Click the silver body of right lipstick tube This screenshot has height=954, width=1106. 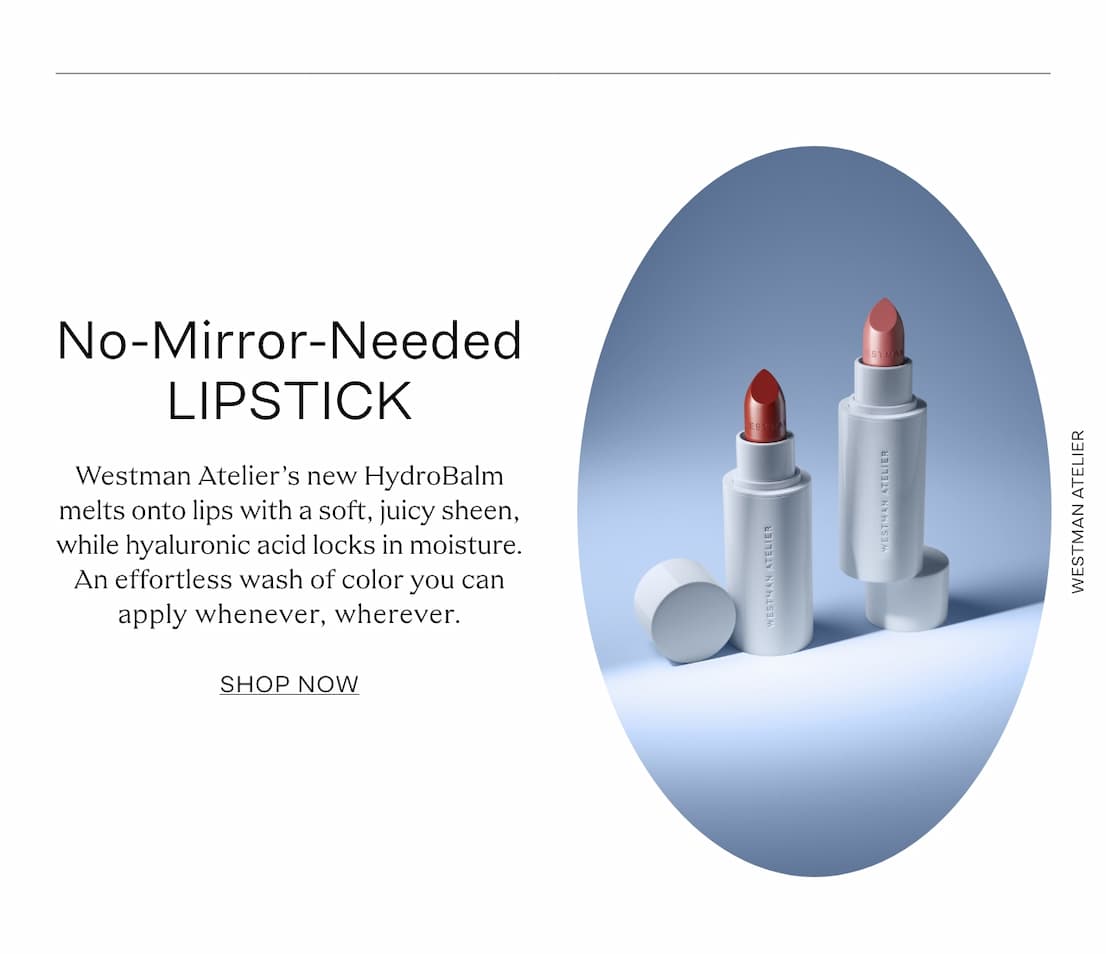pos(882,487)
